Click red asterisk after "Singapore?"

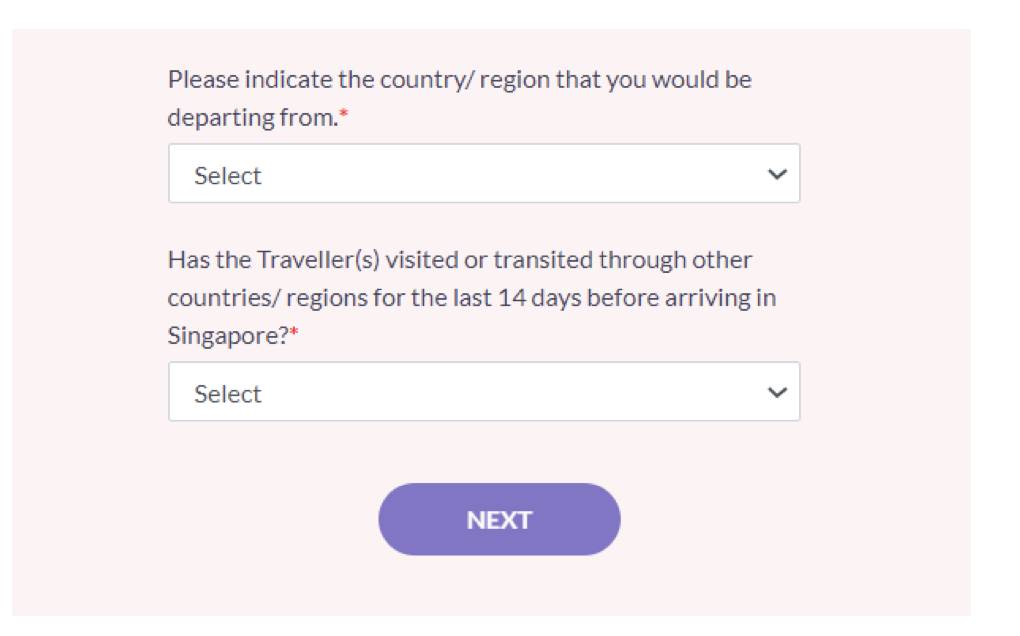click(x=295, y=336)
